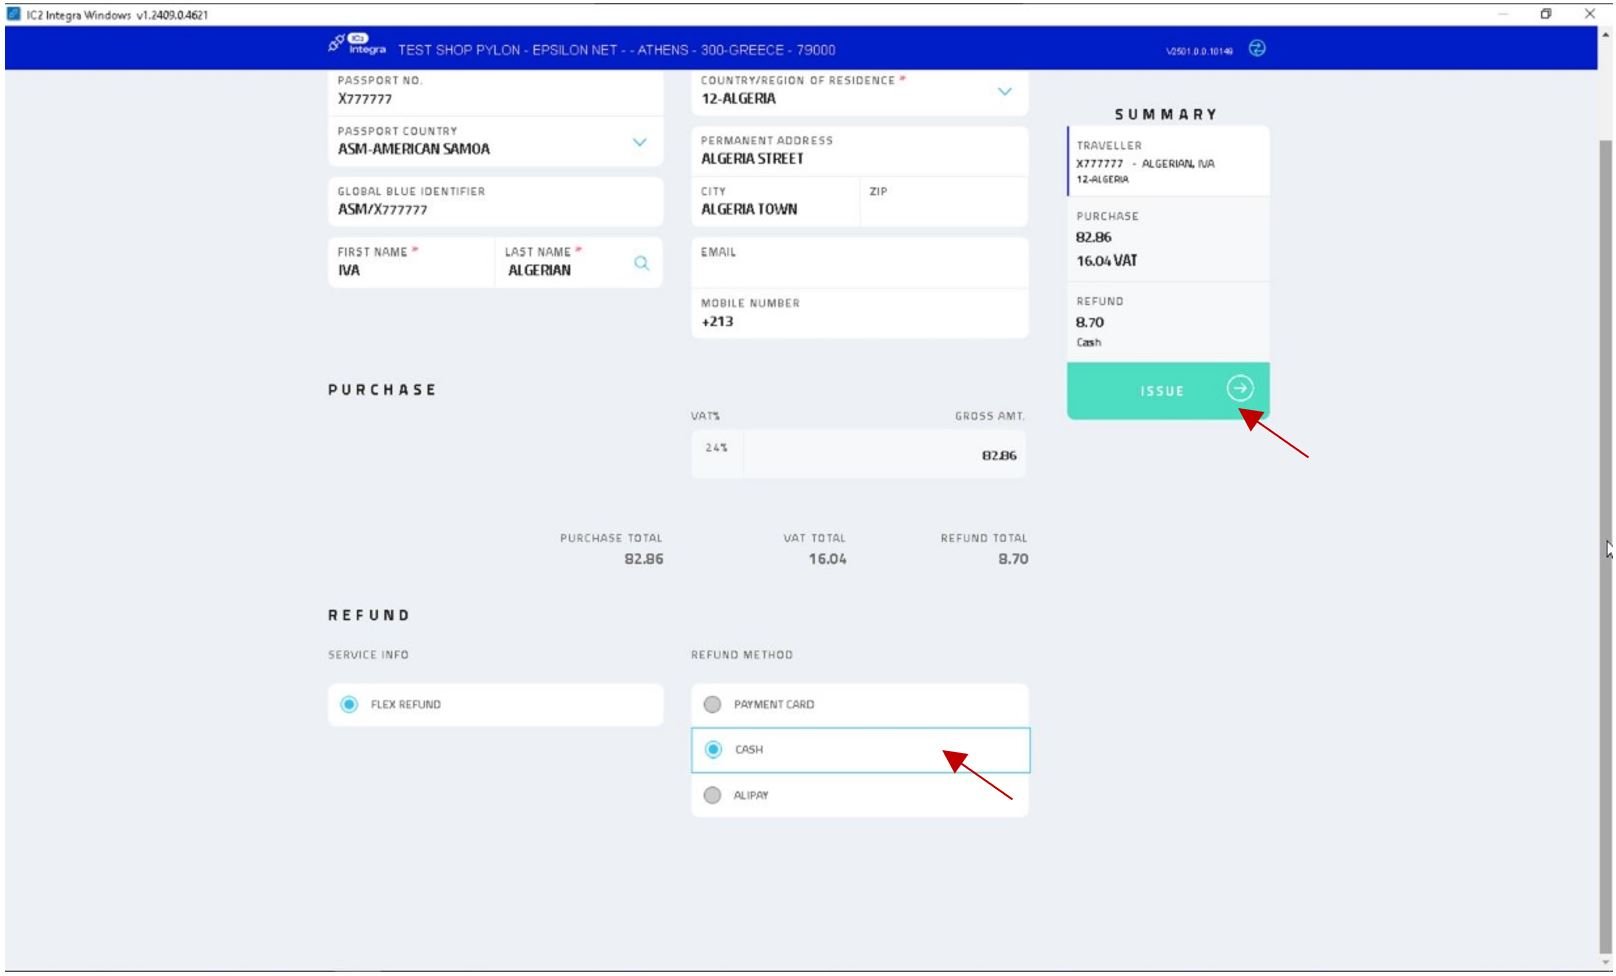Click the IC2 Integra app icon in title bar
Viewport: 1616px width, 976px height.
(14, 14)
